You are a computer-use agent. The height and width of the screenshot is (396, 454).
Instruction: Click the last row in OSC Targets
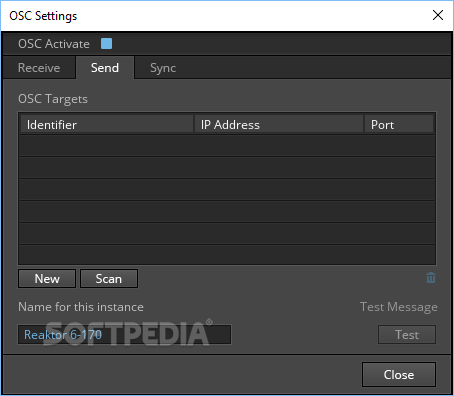[x=227, y=254]
